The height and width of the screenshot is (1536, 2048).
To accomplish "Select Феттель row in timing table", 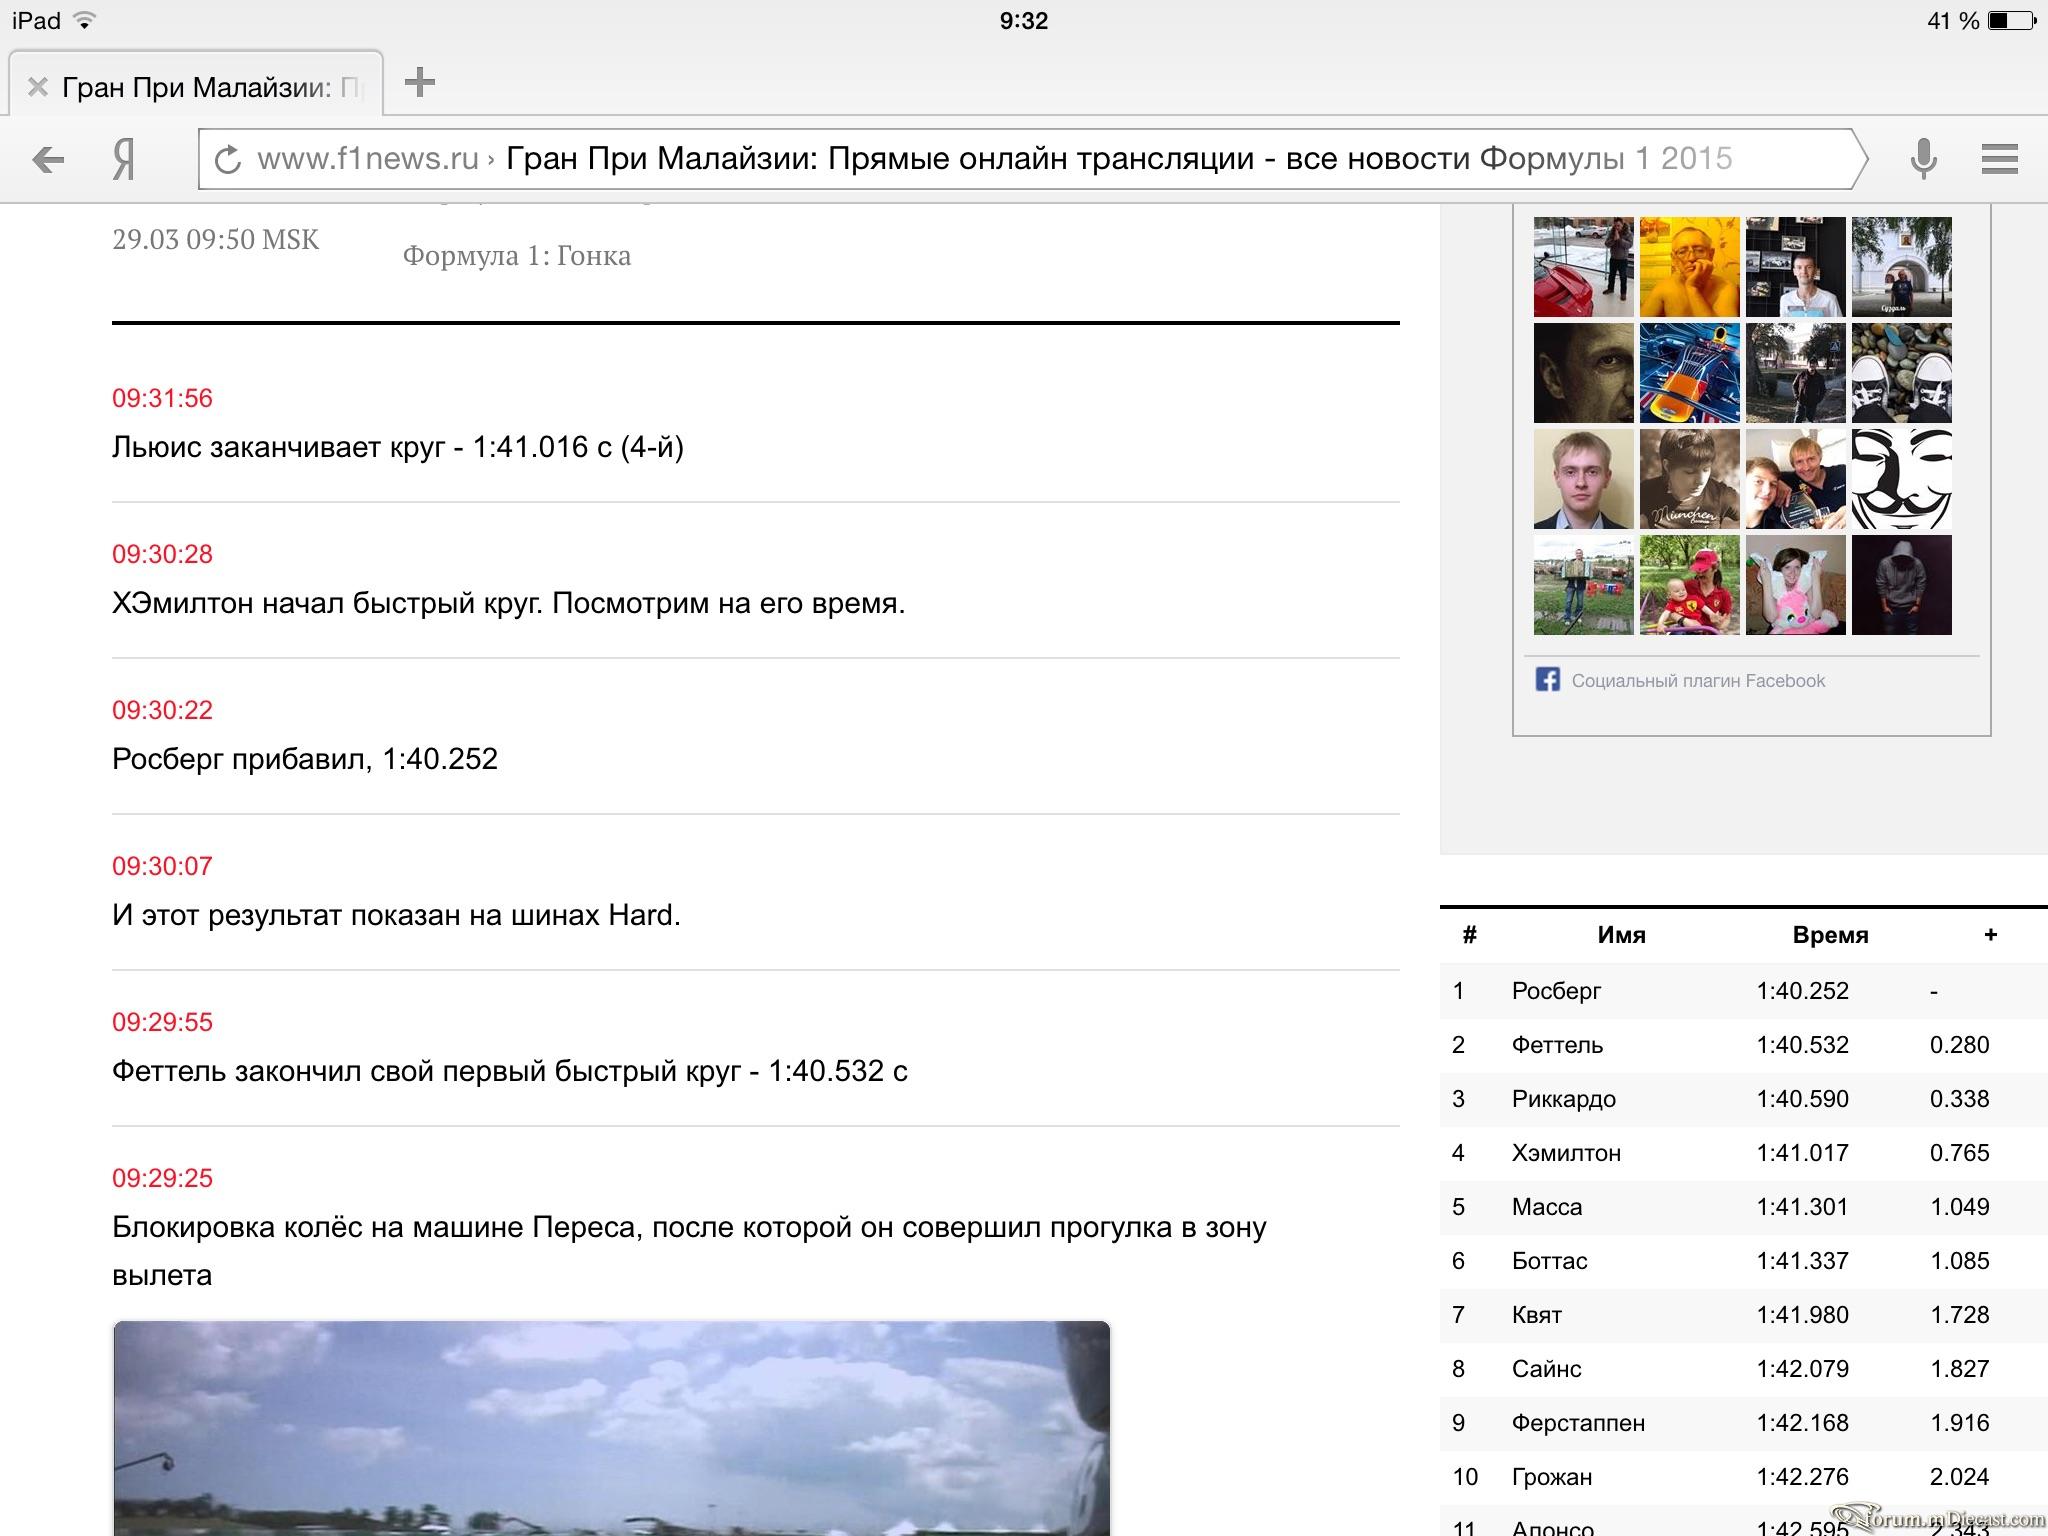I will (1744, 1045).
